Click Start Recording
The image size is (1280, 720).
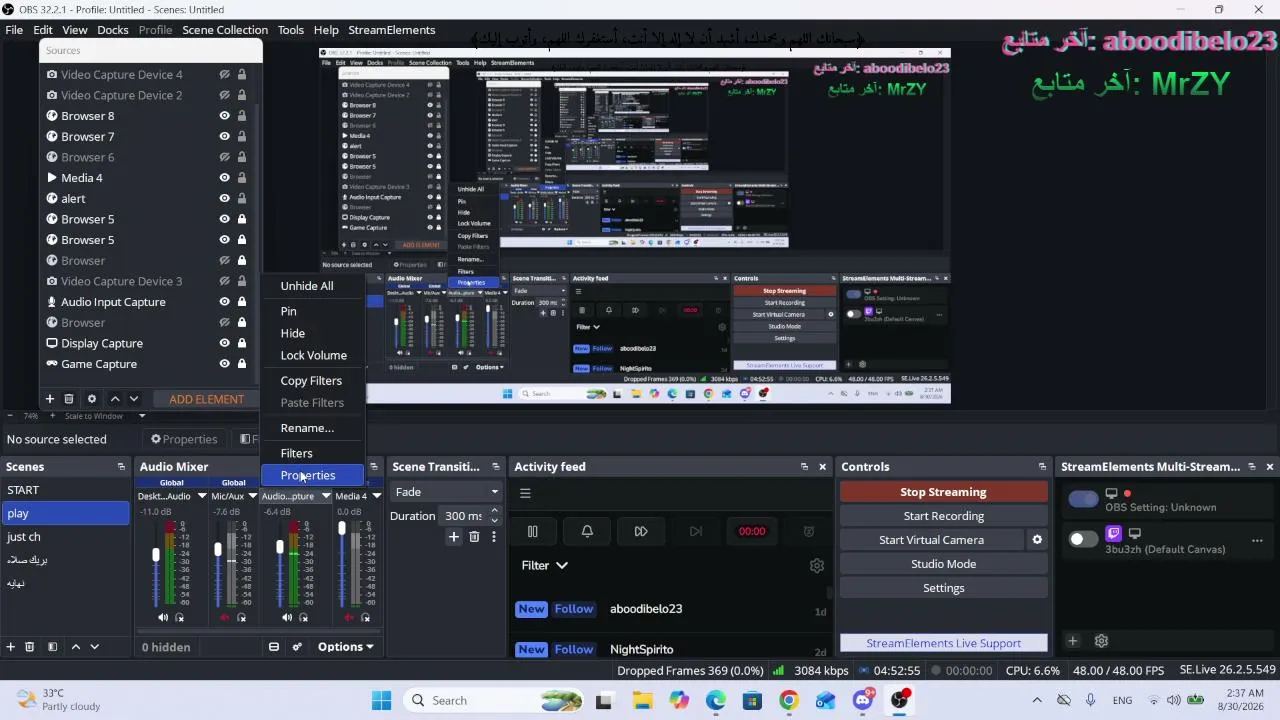(x=943, y=516)
